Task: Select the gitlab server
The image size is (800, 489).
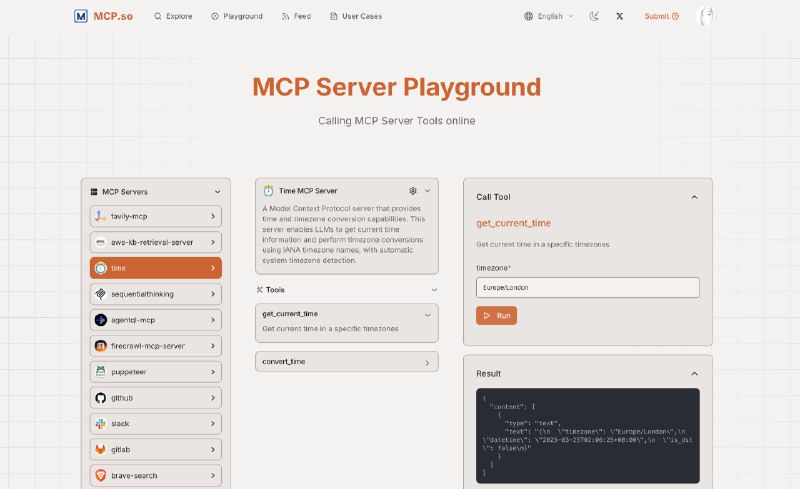Action: click(156, 450)
